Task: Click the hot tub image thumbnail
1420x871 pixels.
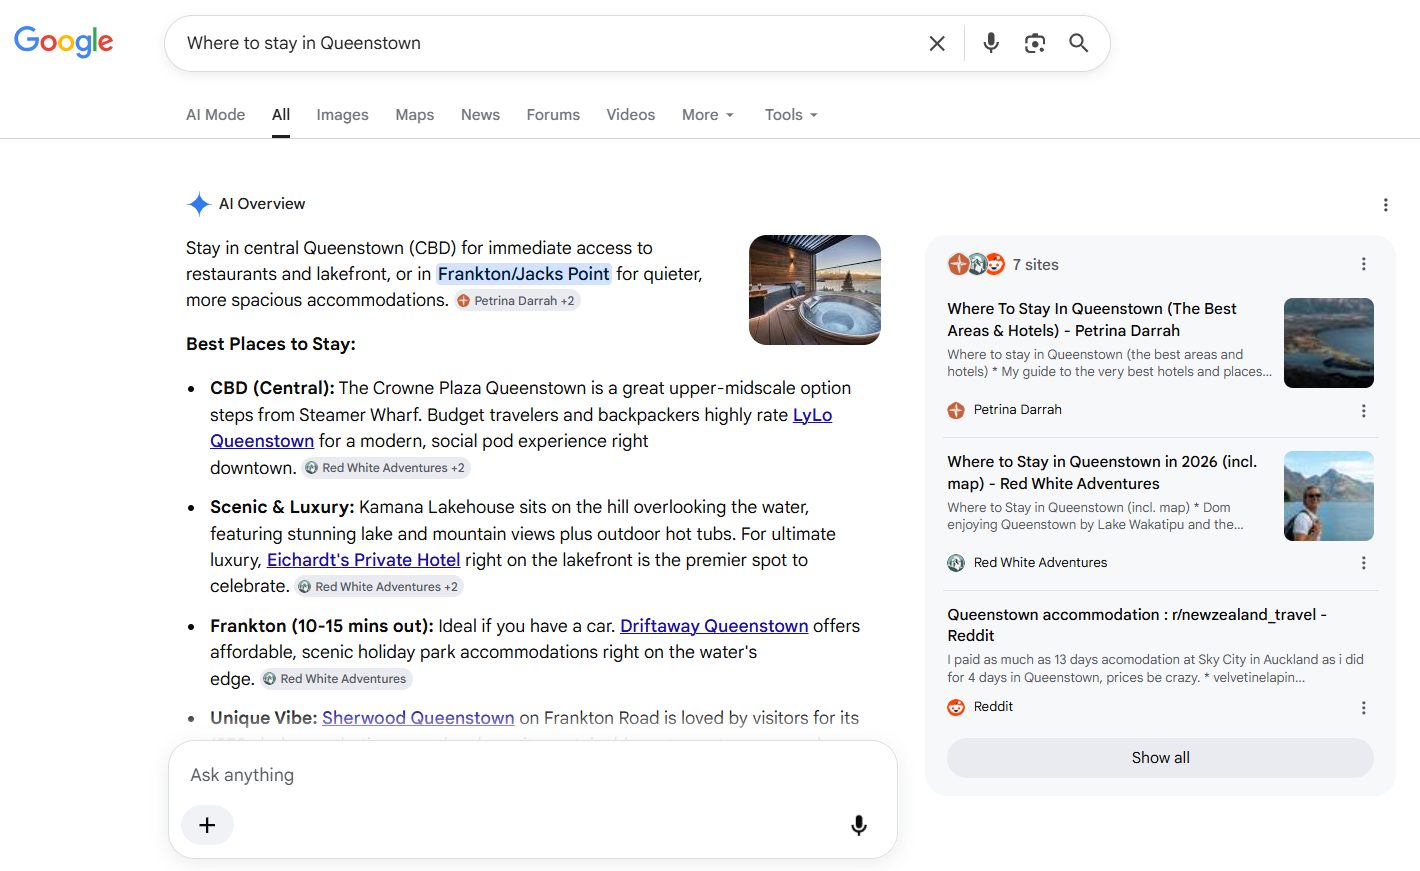Action: click(815, 290)
